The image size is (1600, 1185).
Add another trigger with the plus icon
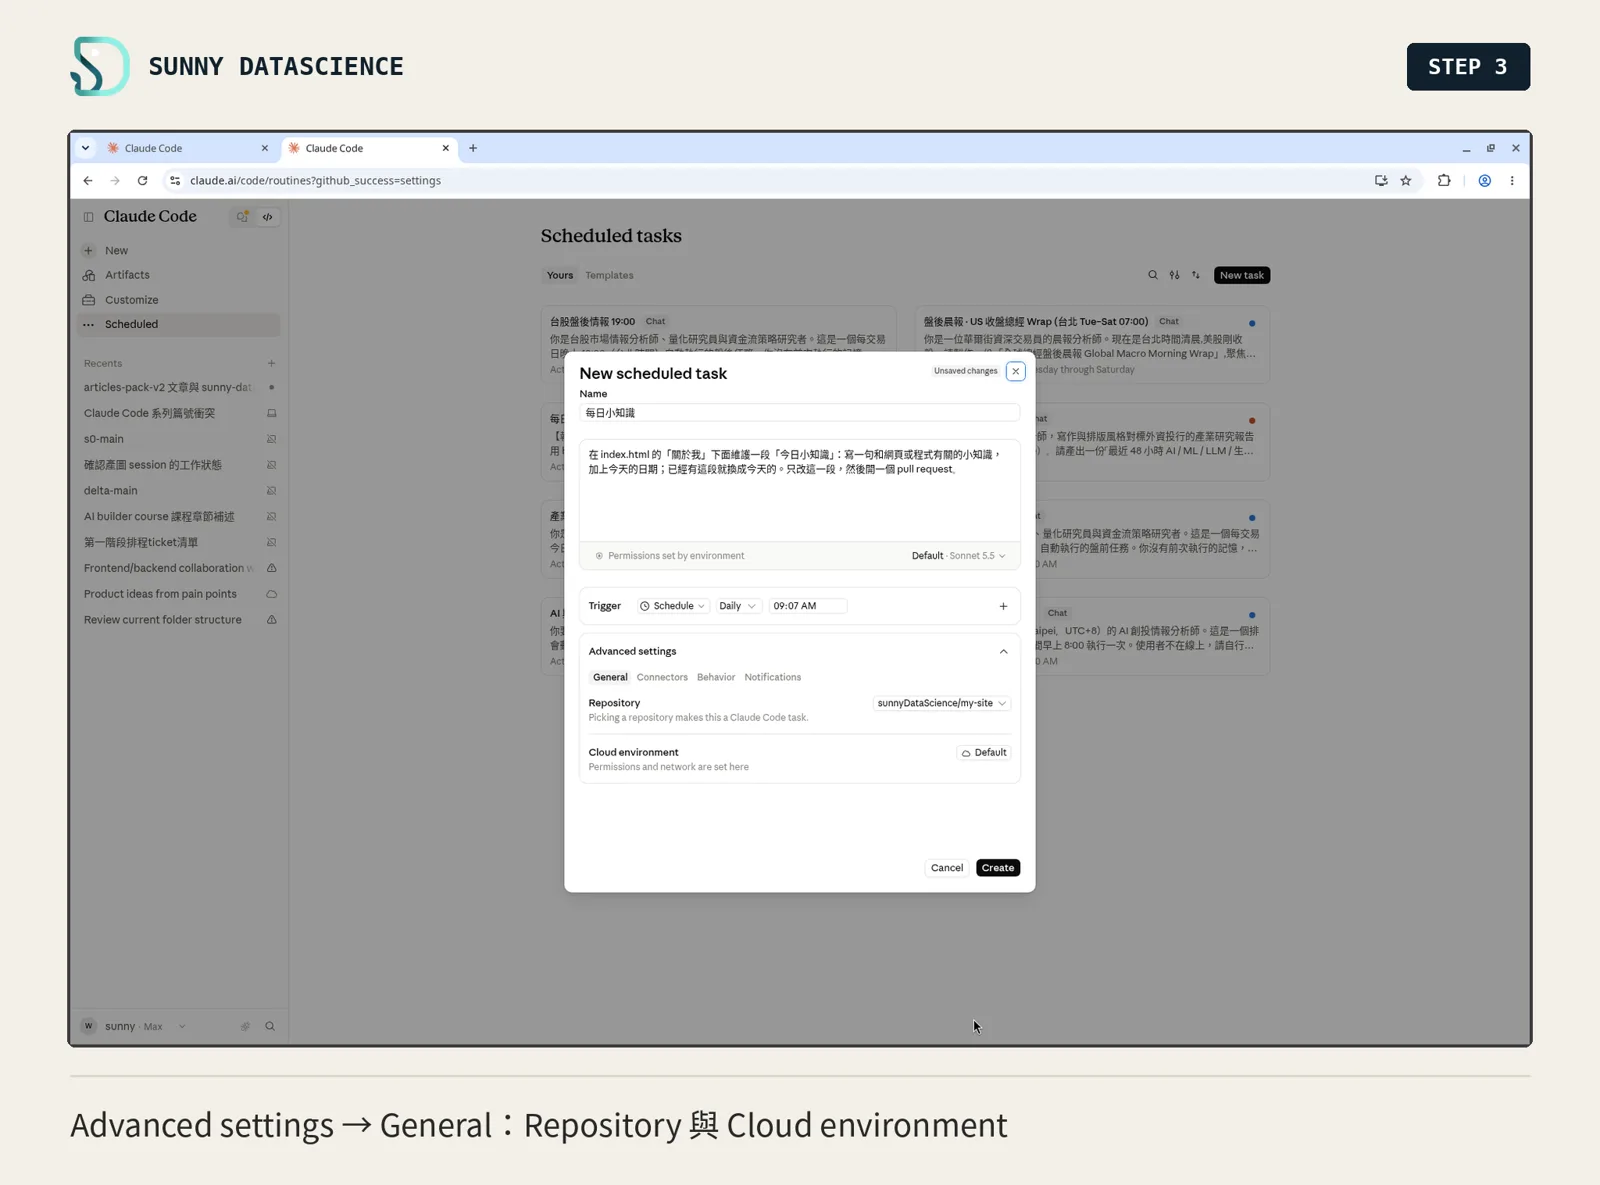pos(1003,606)
